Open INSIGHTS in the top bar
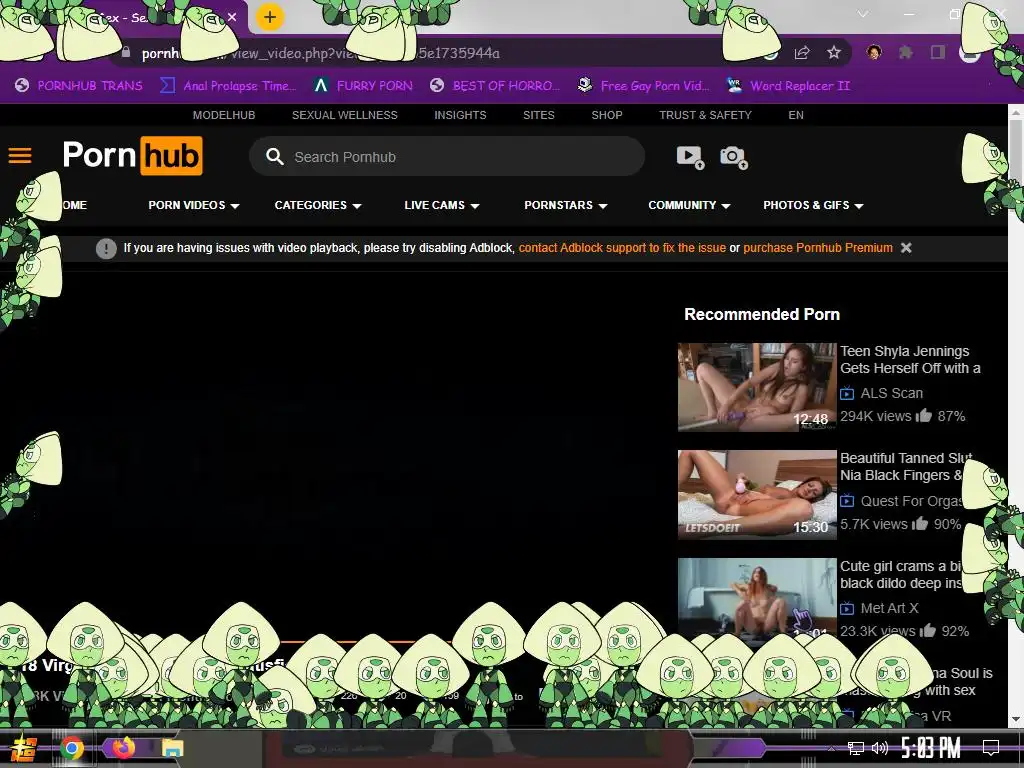Screen dimensions: 1024x768 460,115
